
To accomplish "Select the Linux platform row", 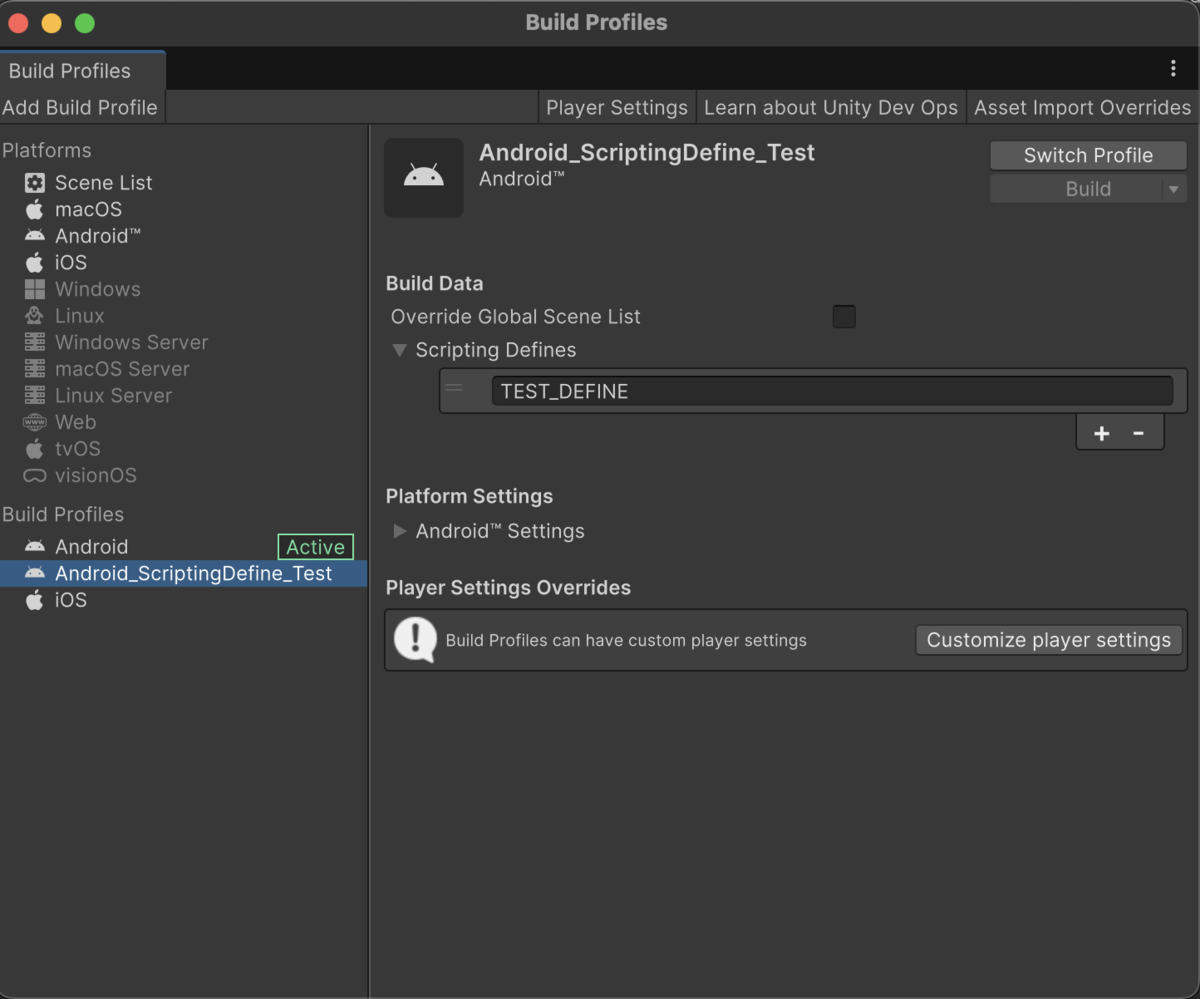I will 184,316.
